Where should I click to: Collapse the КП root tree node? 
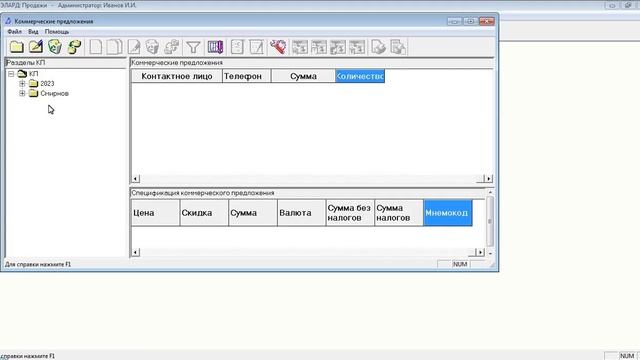(11, 74)
